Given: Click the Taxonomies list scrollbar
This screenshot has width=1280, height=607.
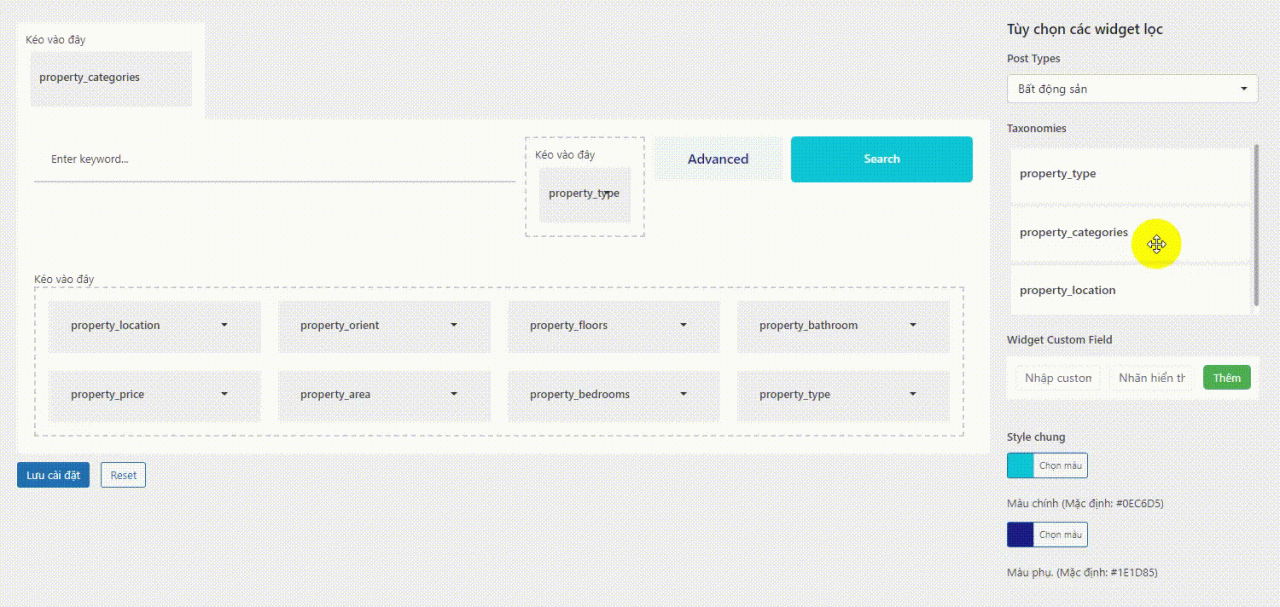Looking at the screenshot, I should pos(1256,225).
